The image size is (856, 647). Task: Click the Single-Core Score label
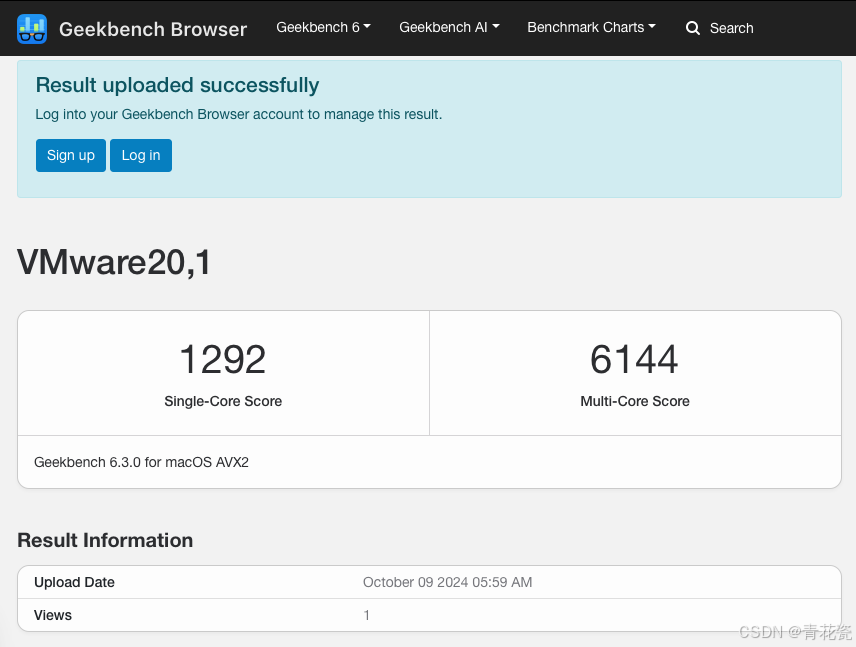pos(223,401)
